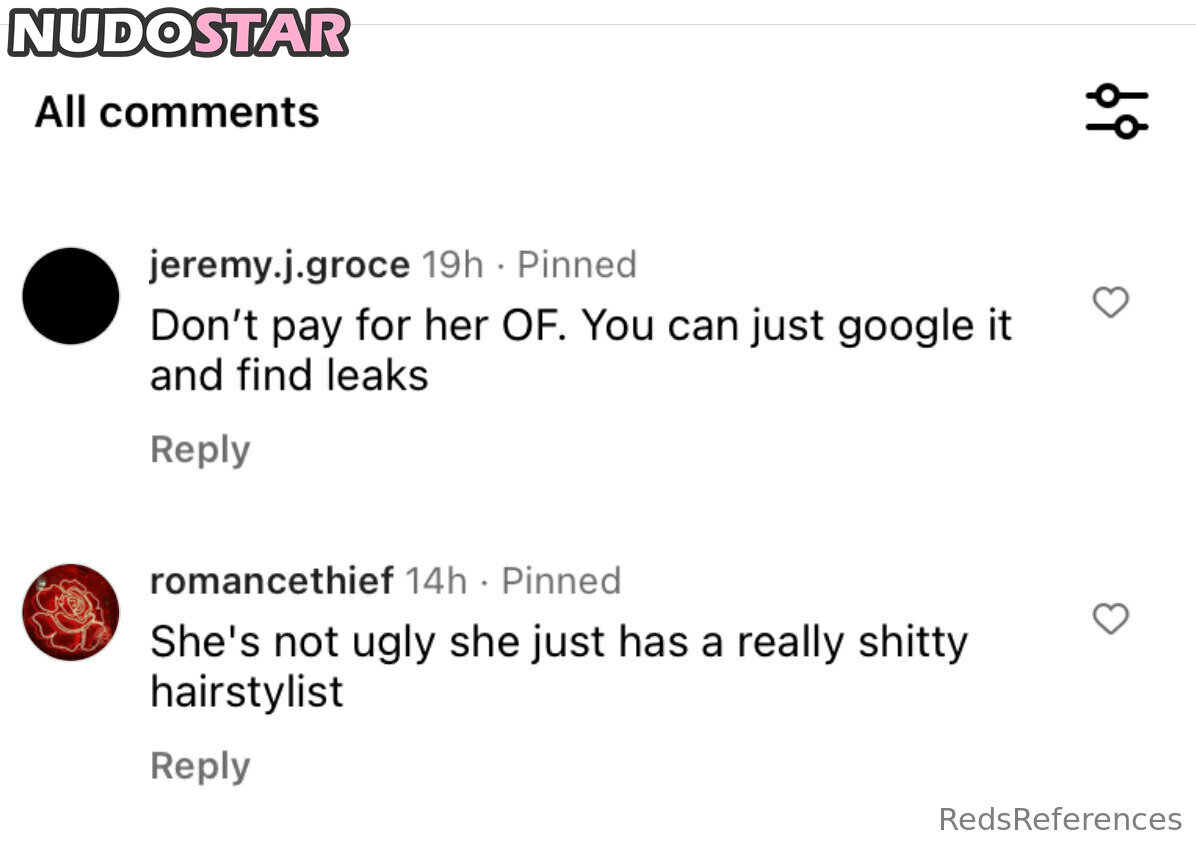Reply to jeremy.j.groce's comment

click(200, 450)
